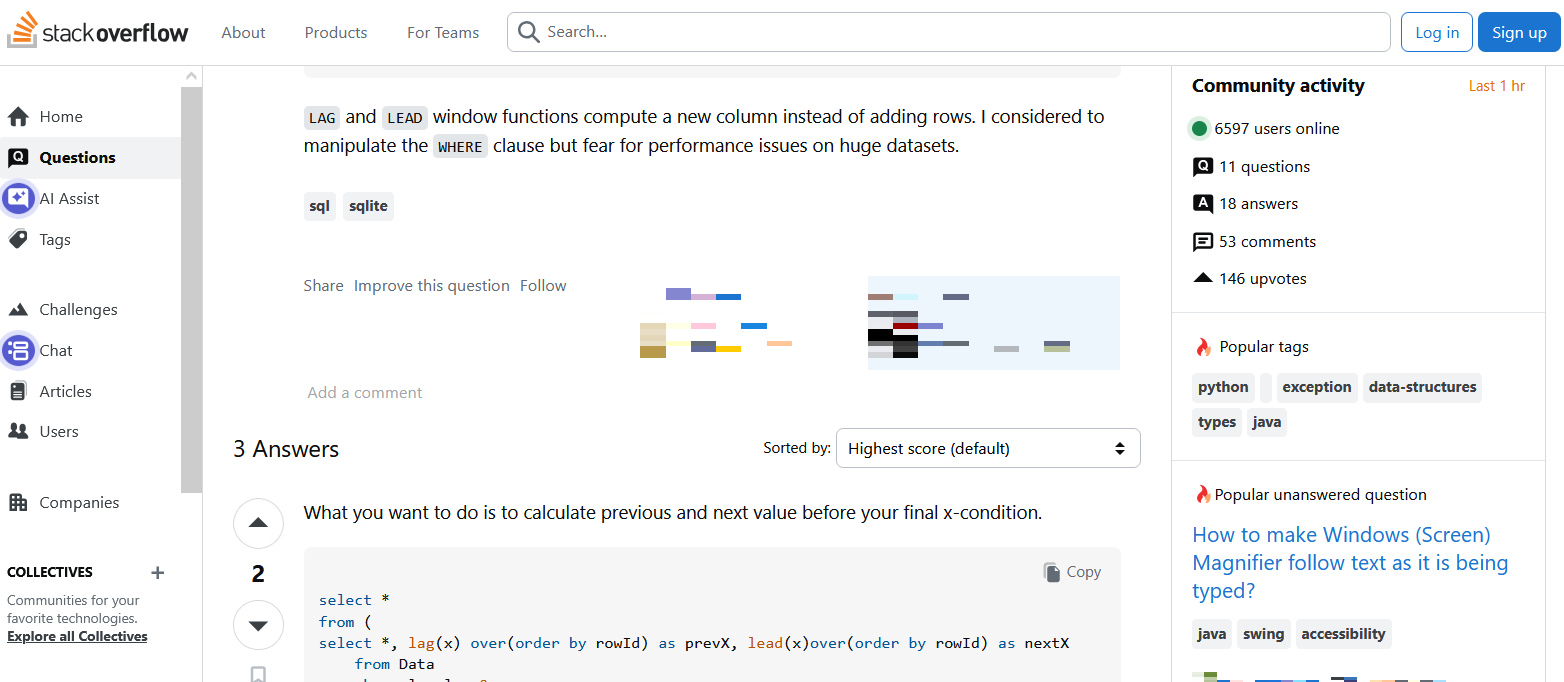
Task: Downvote the first answer
Action: coord(258,626)
